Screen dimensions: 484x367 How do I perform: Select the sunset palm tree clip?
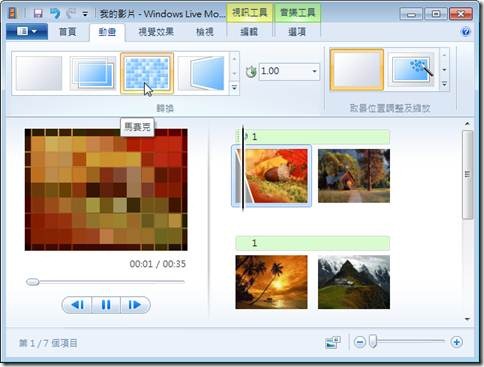coord(271,282)
